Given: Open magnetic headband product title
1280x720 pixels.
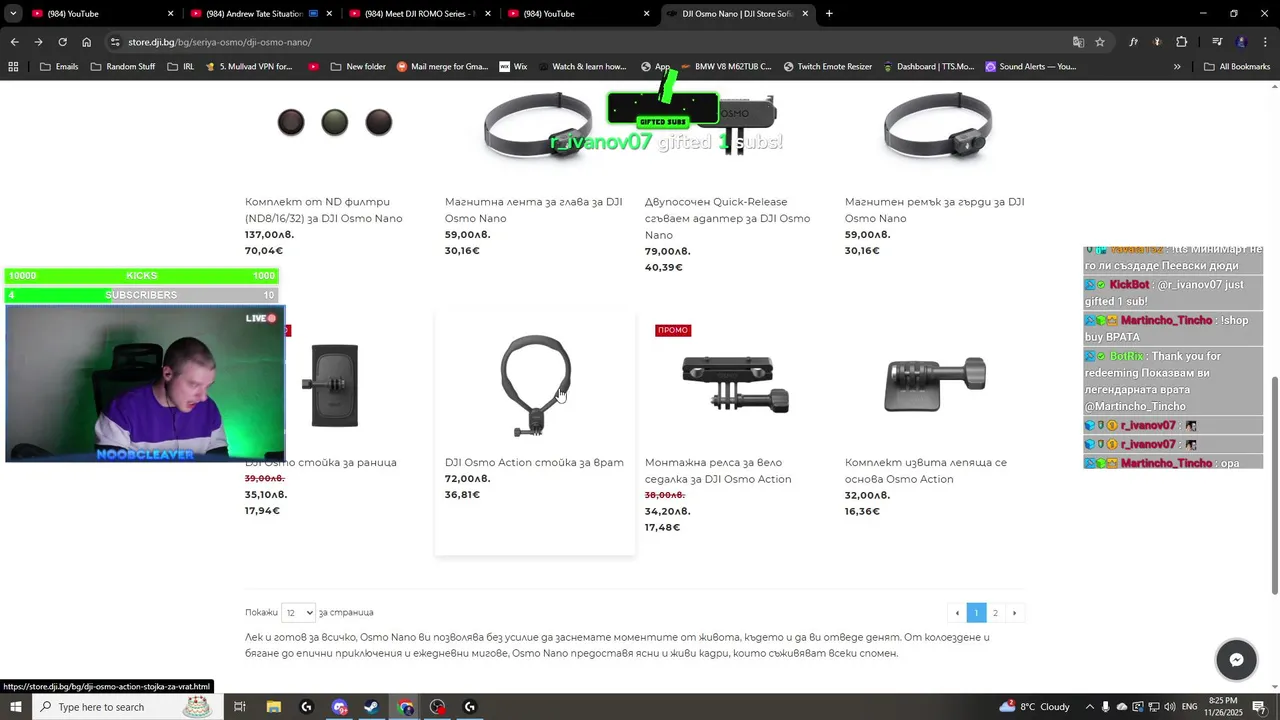Looking at the screenshot, I should coord(534,210).
